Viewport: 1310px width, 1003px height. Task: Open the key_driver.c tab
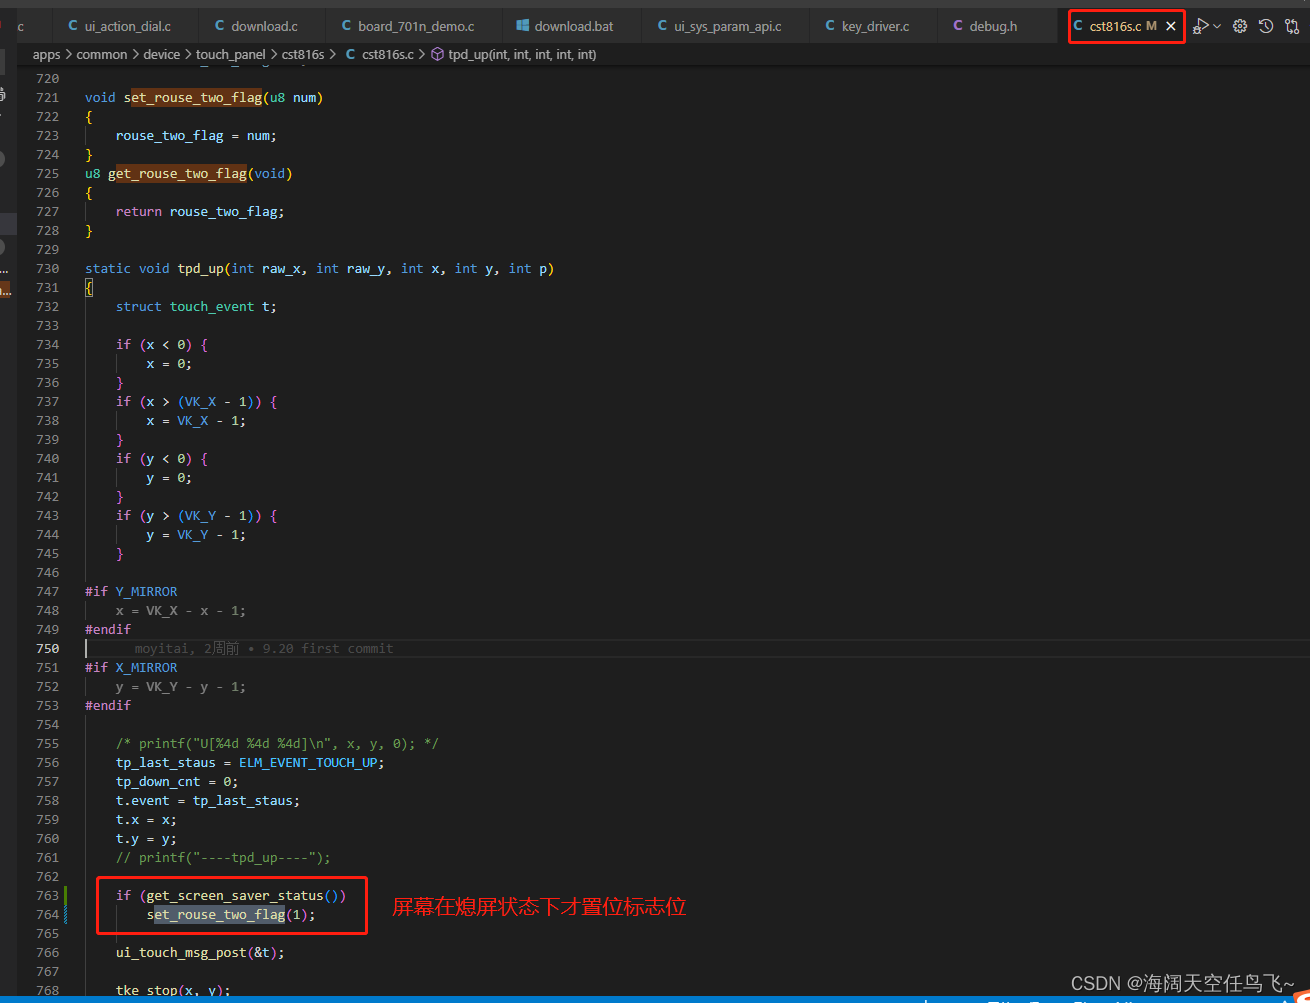[x=867, y=26]
